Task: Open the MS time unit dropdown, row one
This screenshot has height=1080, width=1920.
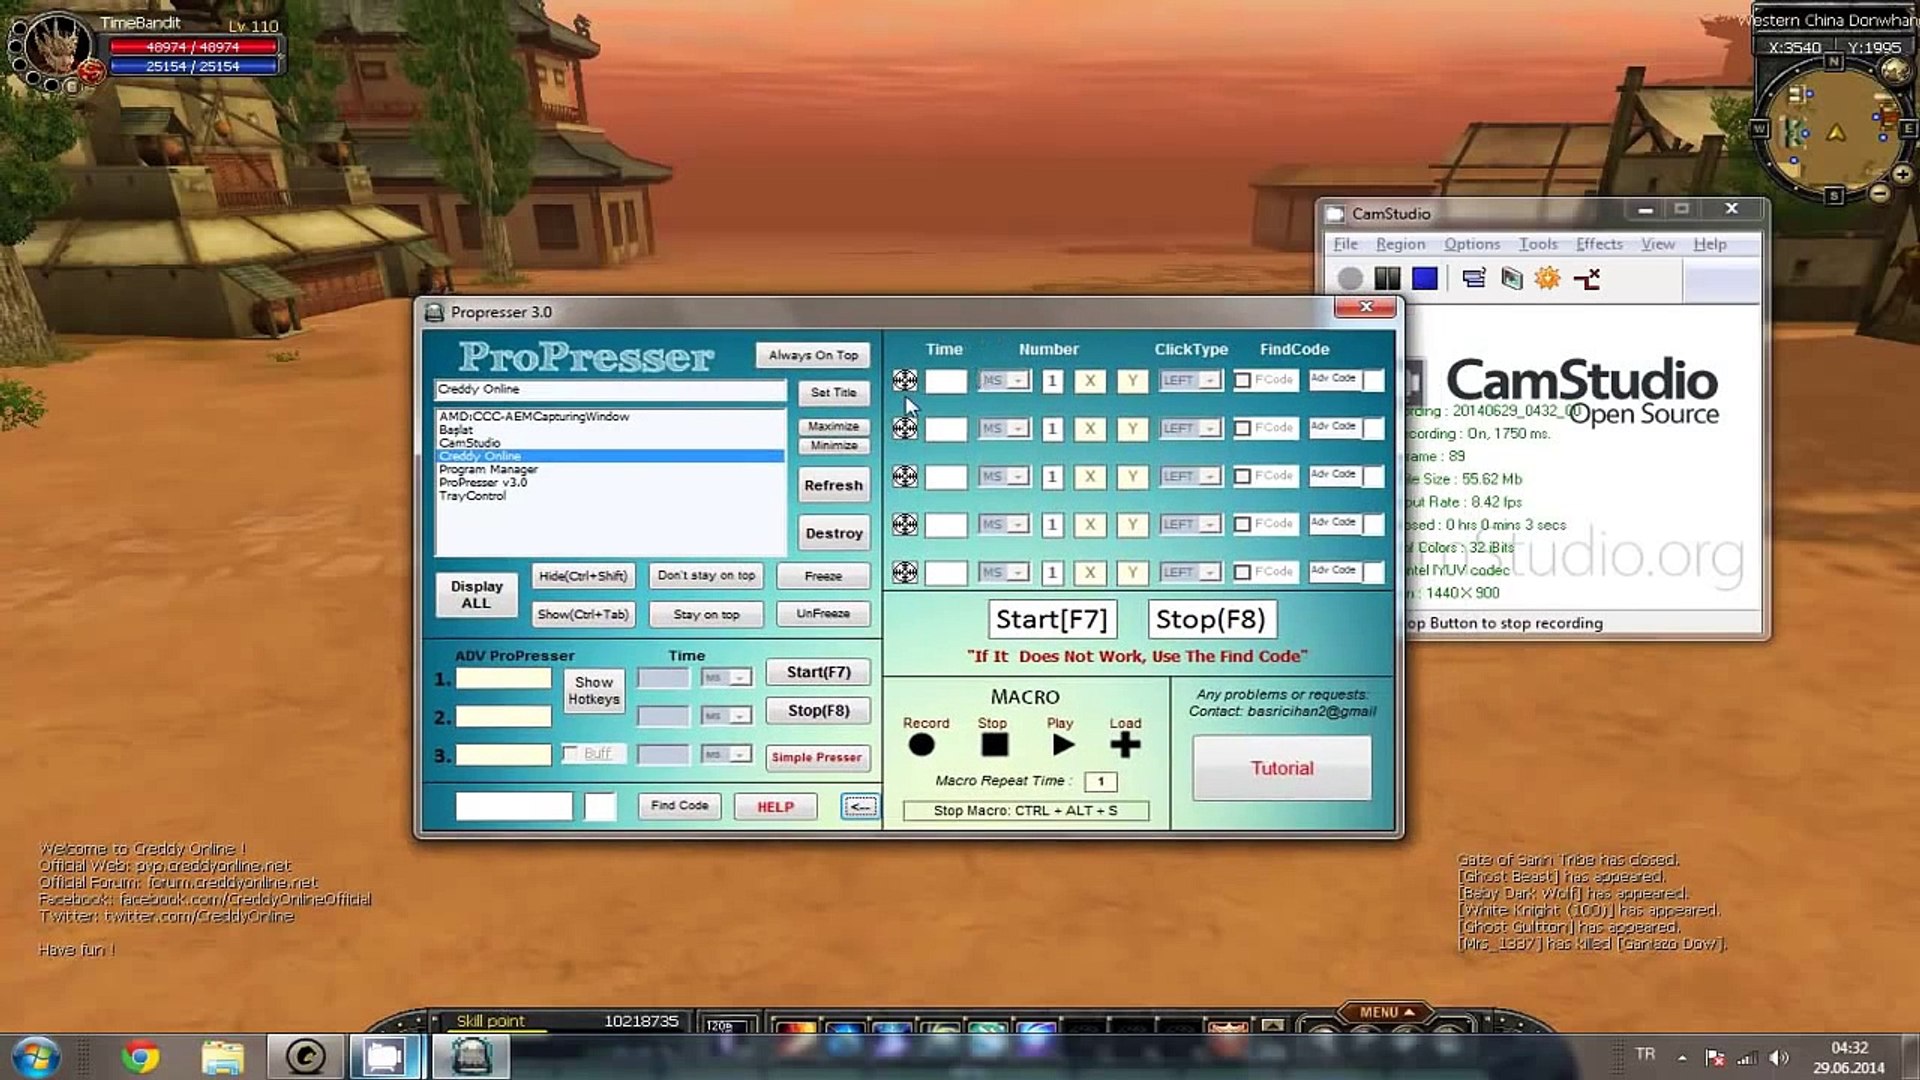Action: click(1003, 380)
